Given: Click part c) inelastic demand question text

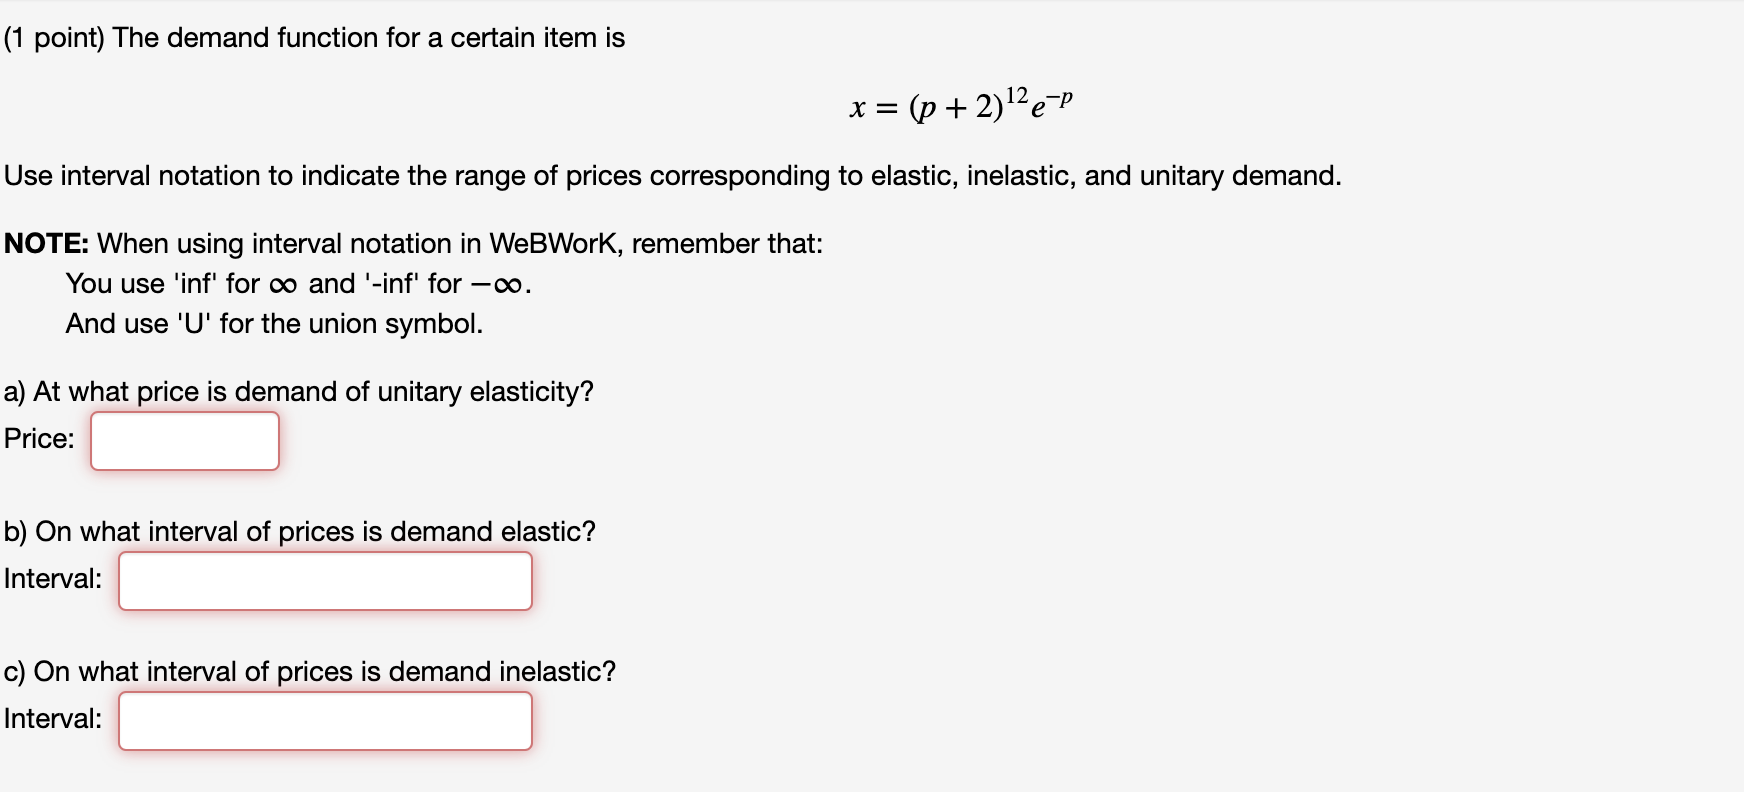Looking at the screenshot, I should tap(309, 671).
